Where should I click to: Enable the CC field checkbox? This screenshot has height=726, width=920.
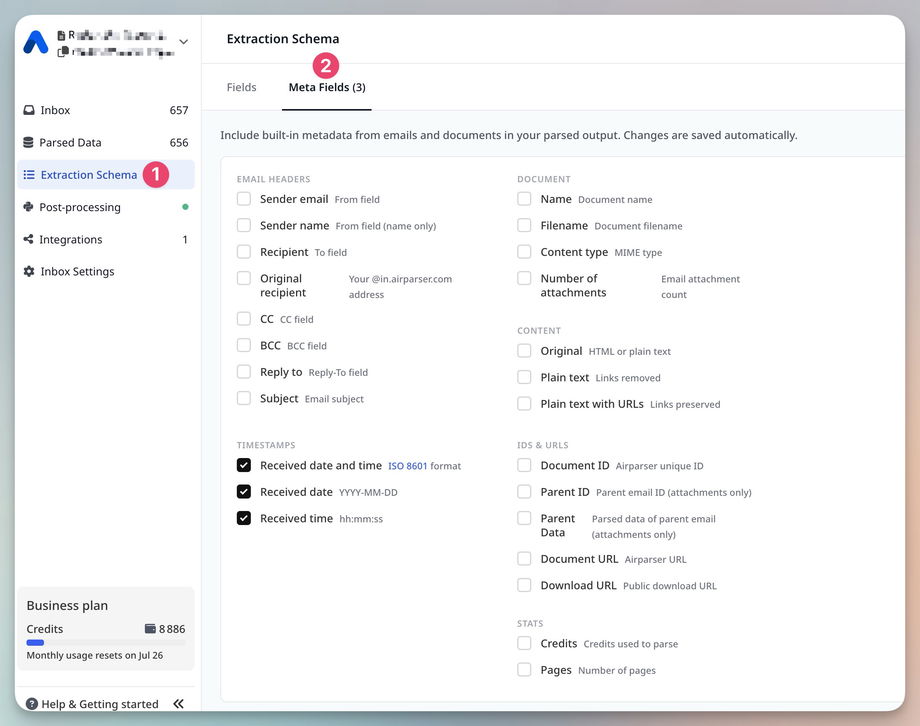point(243,319)
